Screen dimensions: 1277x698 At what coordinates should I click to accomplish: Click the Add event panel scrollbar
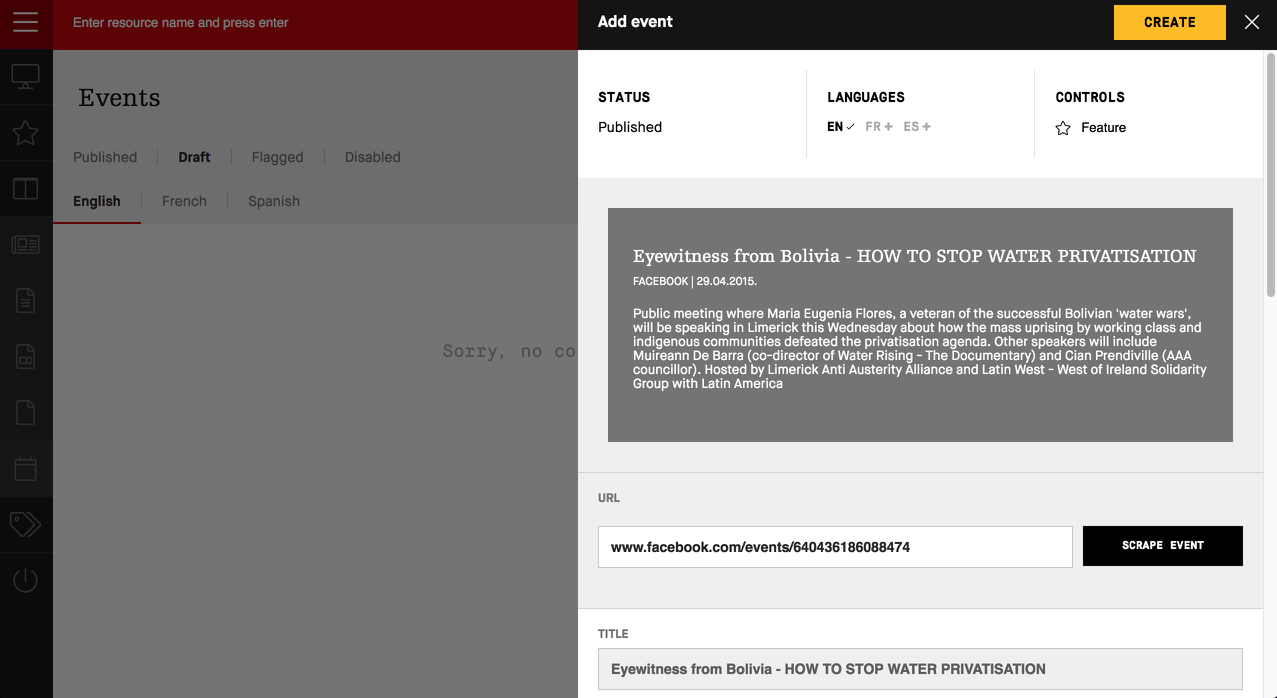tap(1271, 175)
